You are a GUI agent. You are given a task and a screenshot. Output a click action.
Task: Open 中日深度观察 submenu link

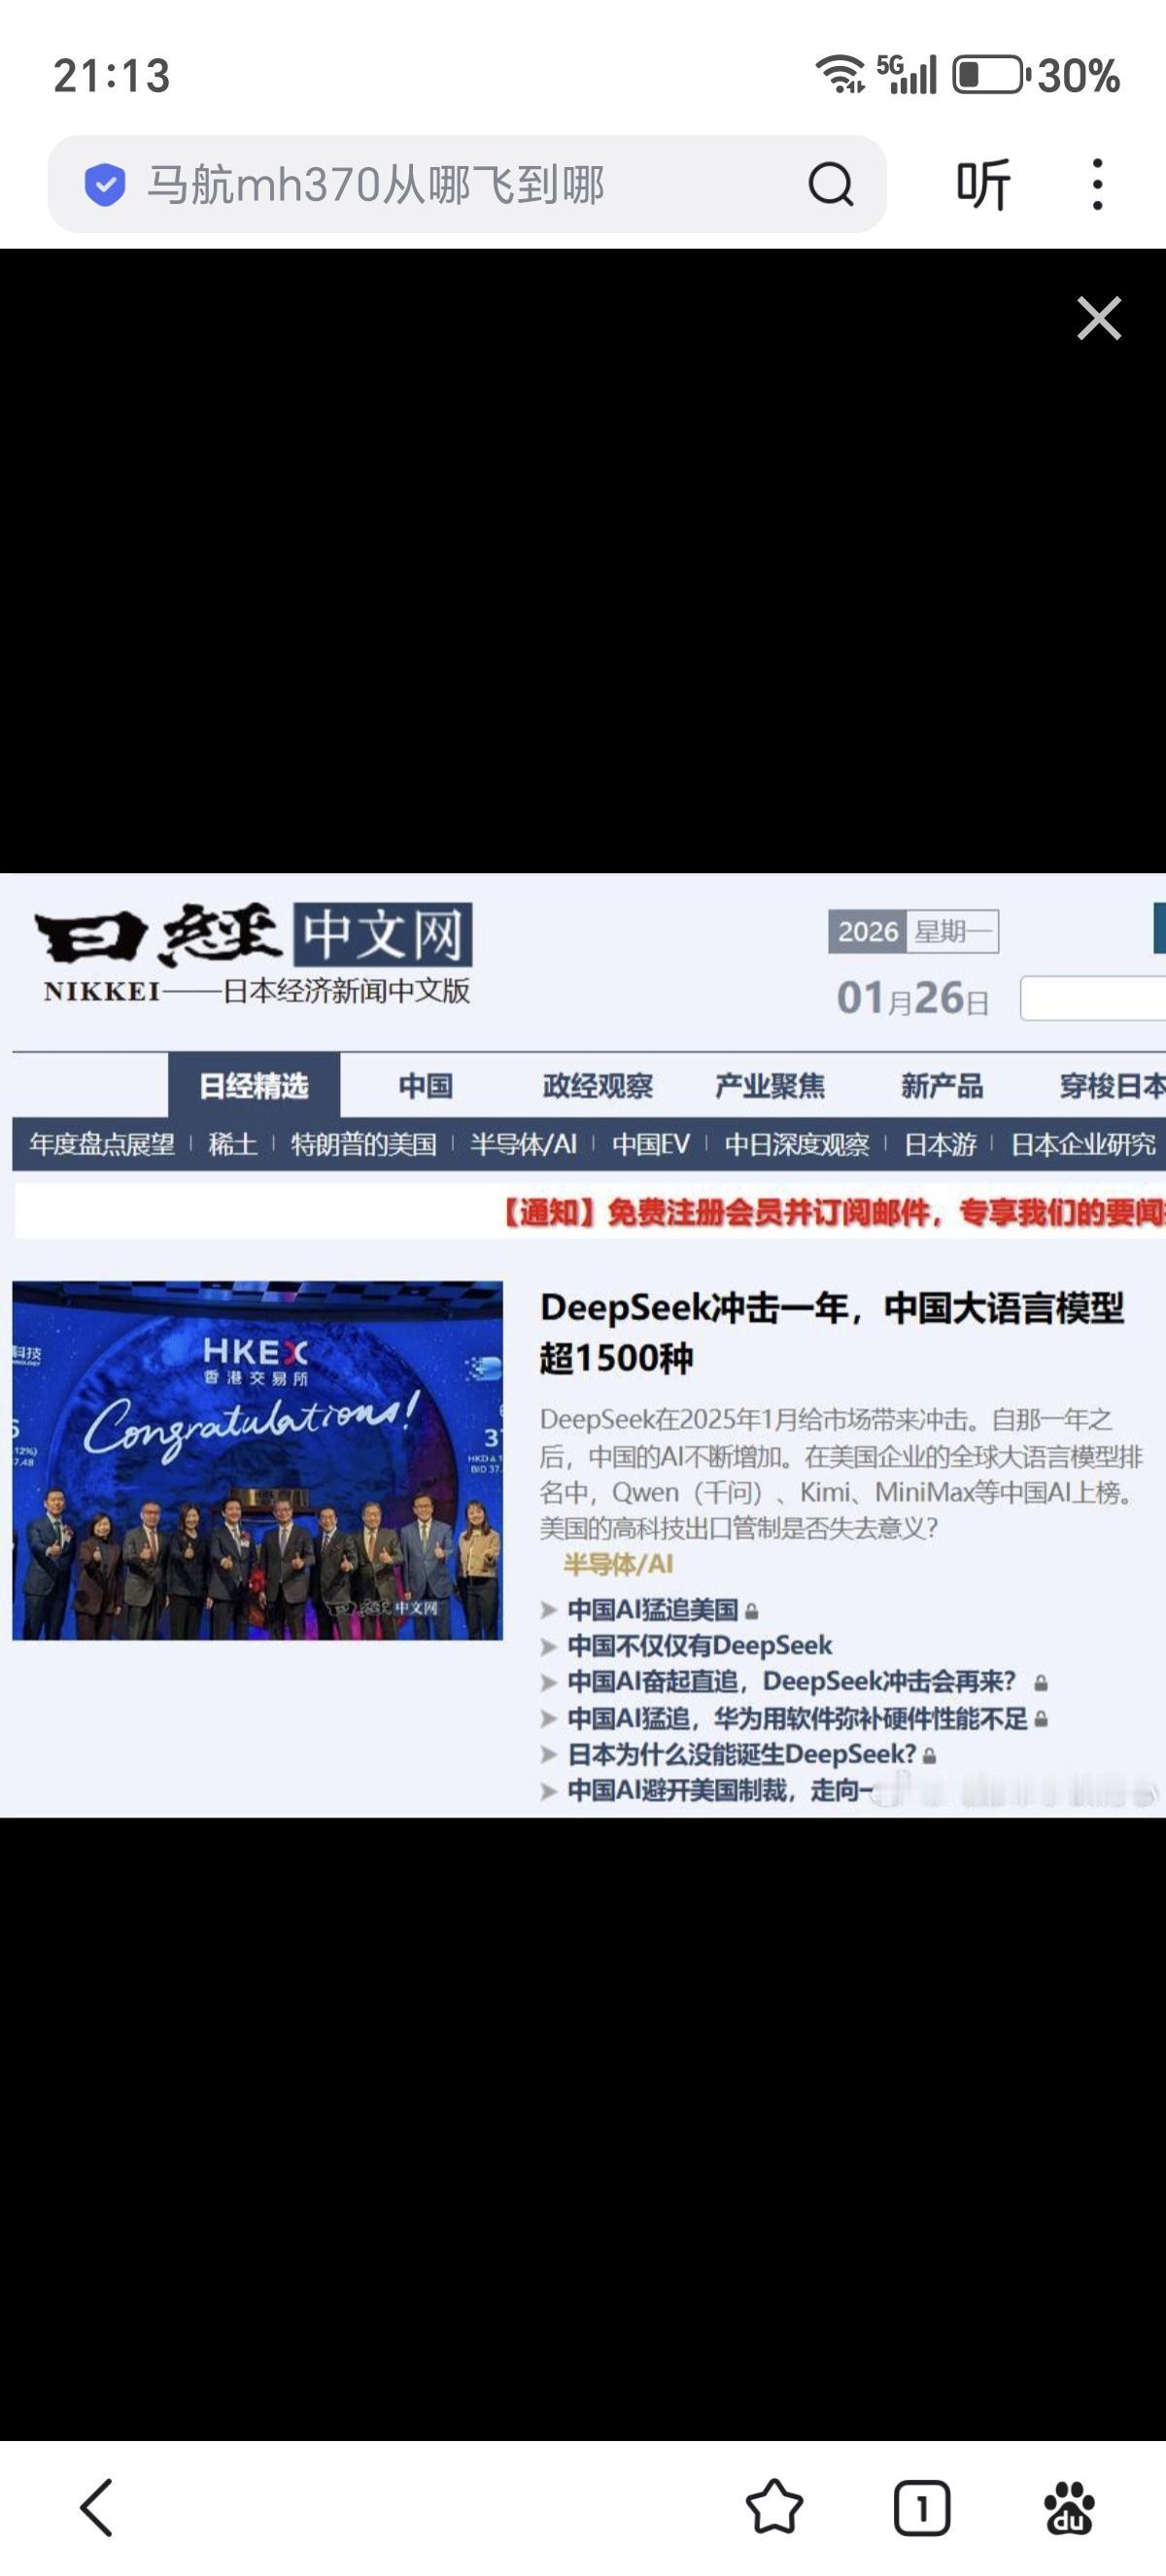click(x=797, y=1144)
